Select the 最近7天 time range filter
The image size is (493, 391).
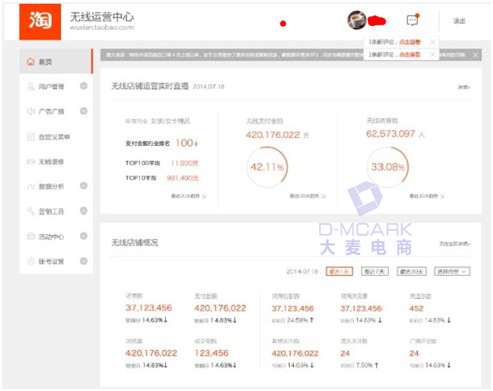[x=375, y=271]
